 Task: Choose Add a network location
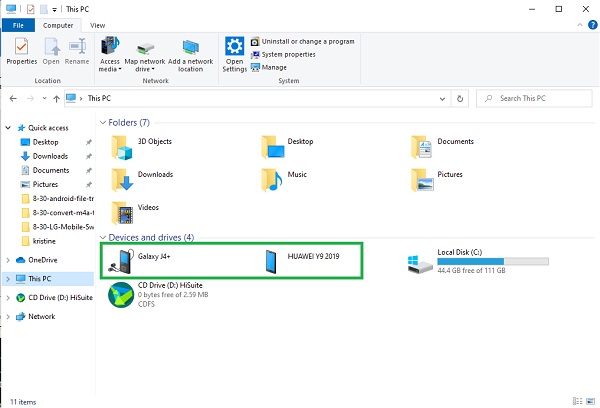[x=190, y=56]
